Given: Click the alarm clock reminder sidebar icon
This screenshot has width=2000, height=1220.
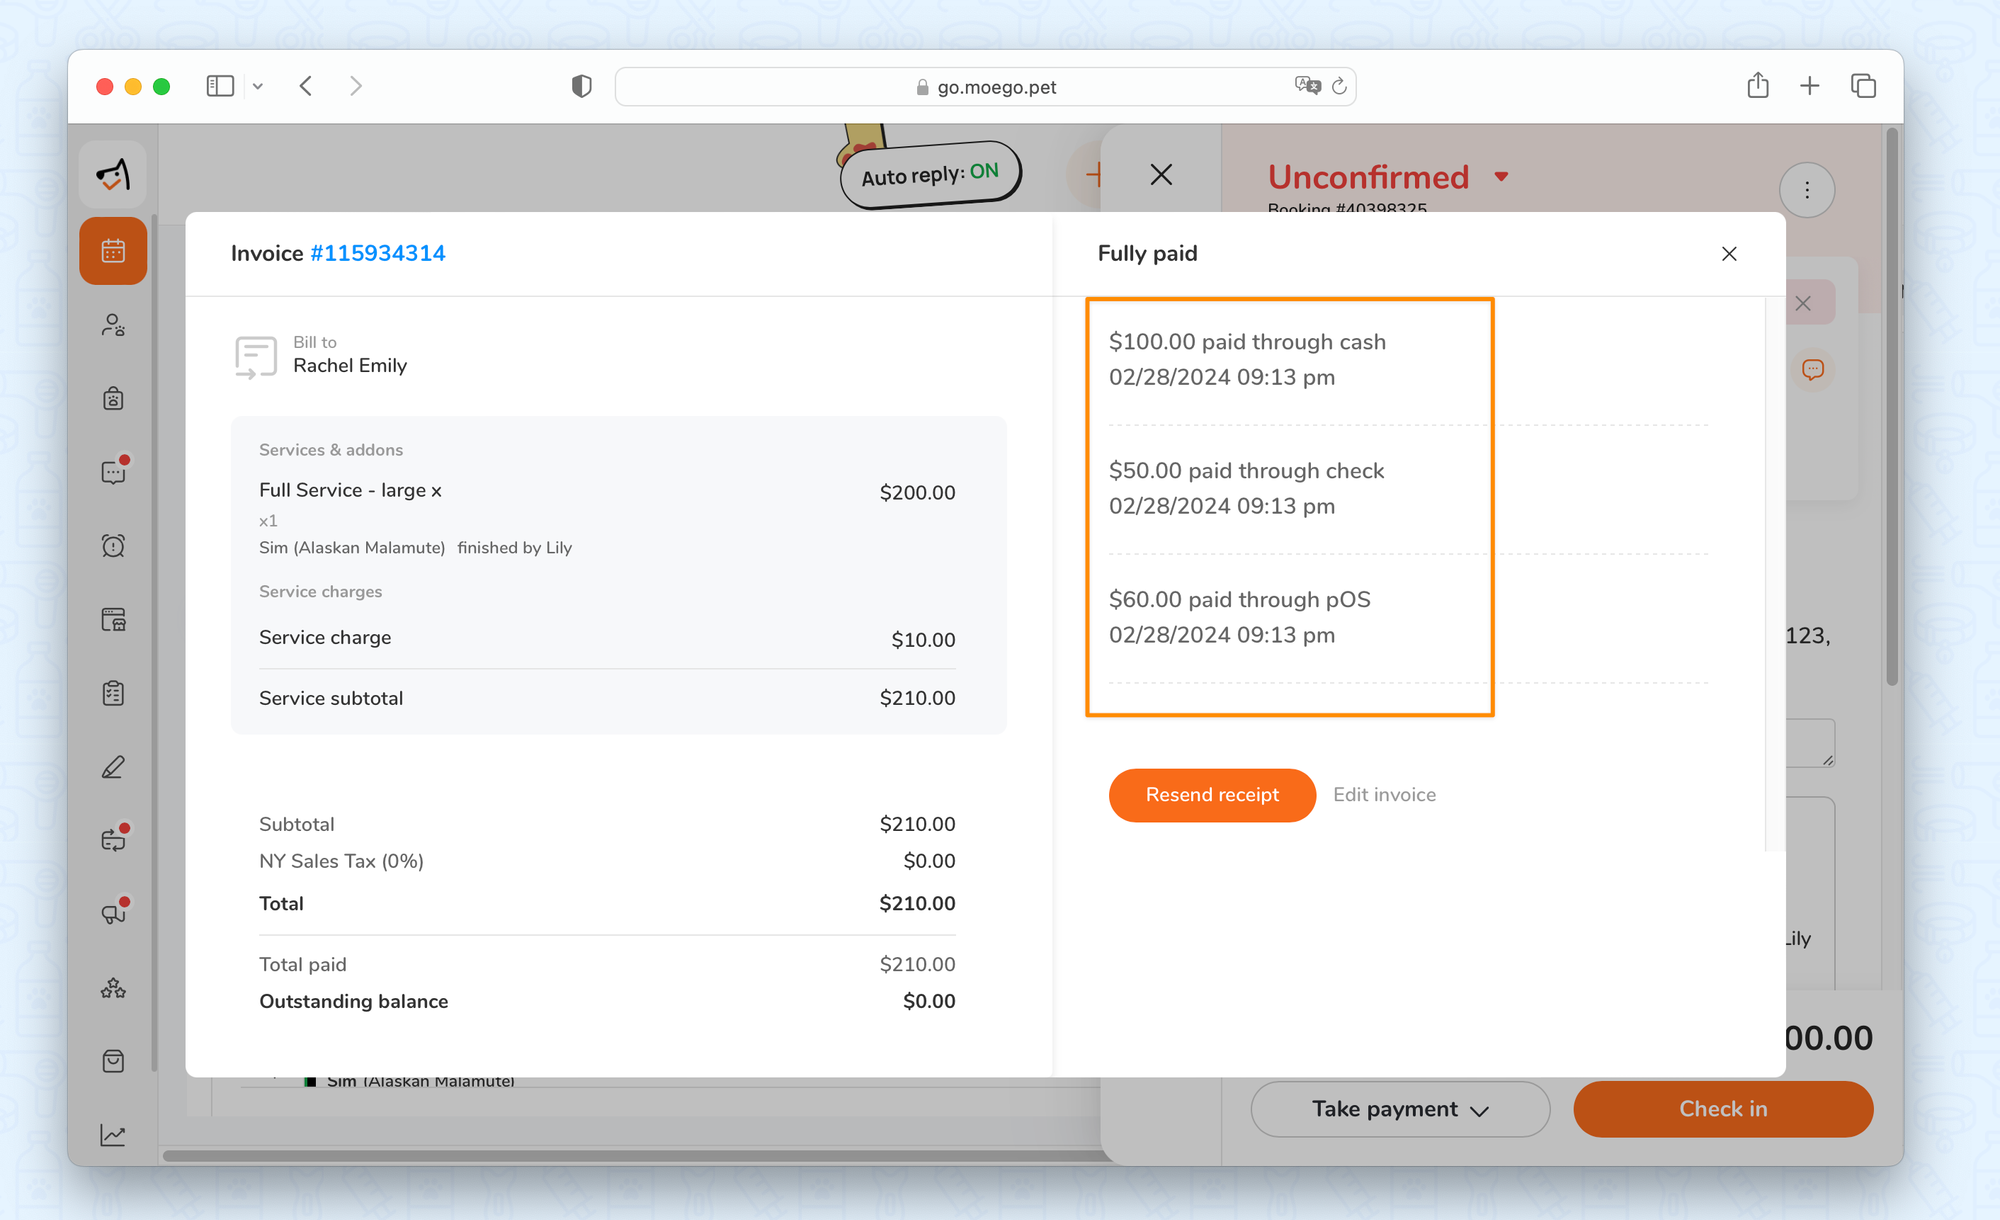Looking at the screenshot, I should [x=113, y=546].
